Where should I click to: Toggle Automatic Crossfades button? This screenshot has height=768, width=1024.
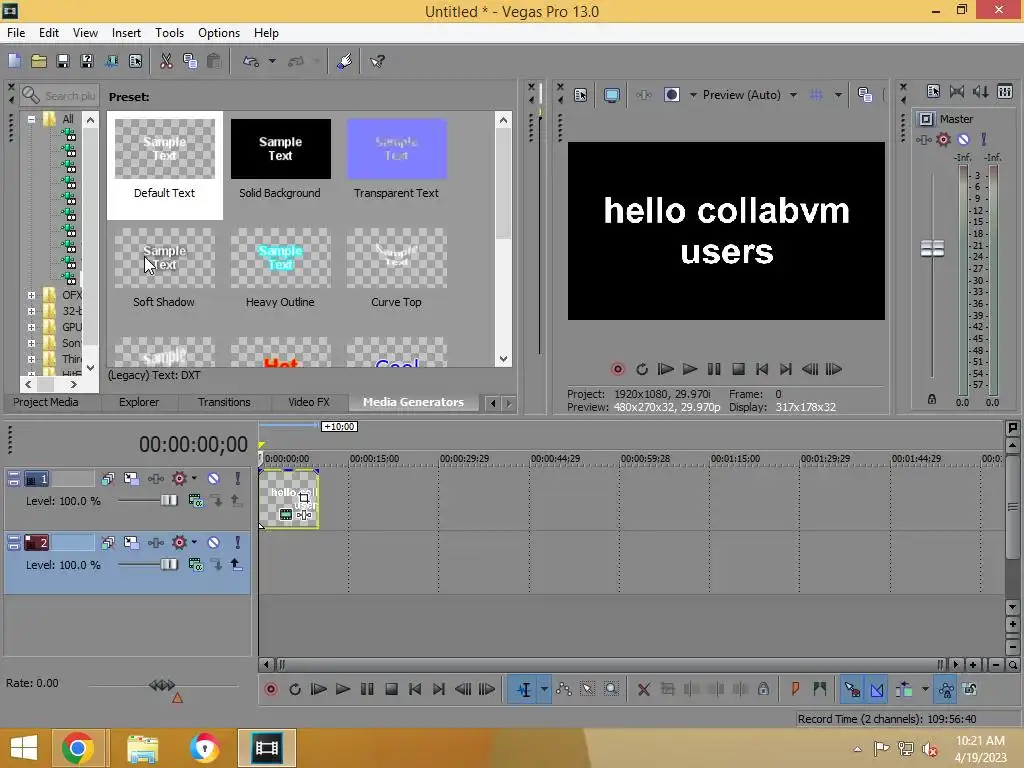(x=877, y=690)
